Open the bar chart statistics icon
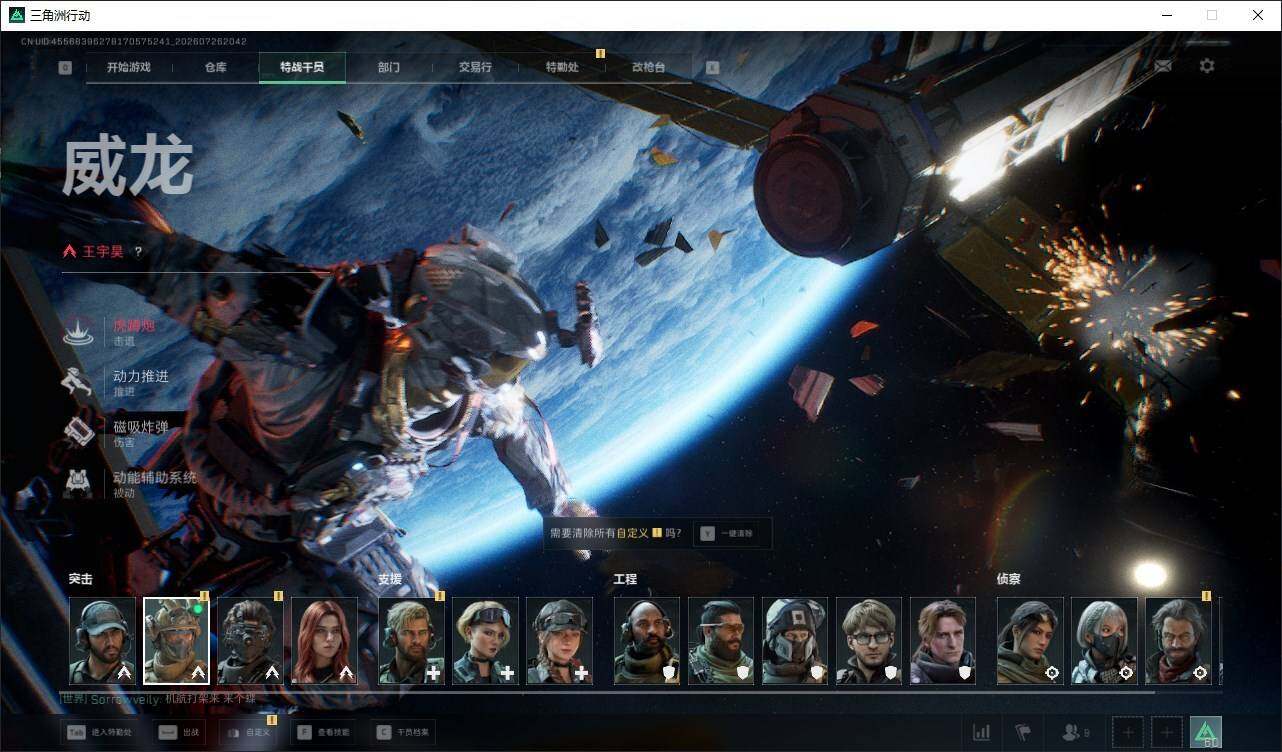 (981, 733)
